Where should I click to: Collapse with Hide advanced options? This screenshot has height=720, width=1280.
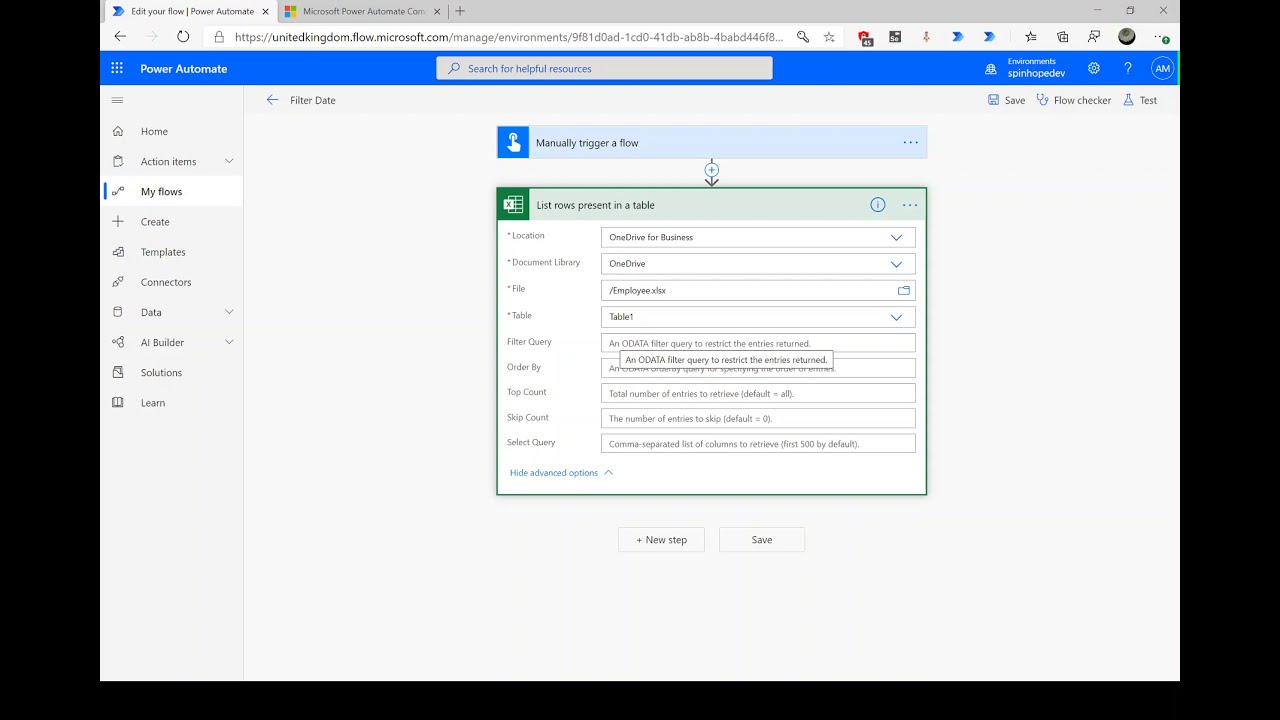(561, 473)
